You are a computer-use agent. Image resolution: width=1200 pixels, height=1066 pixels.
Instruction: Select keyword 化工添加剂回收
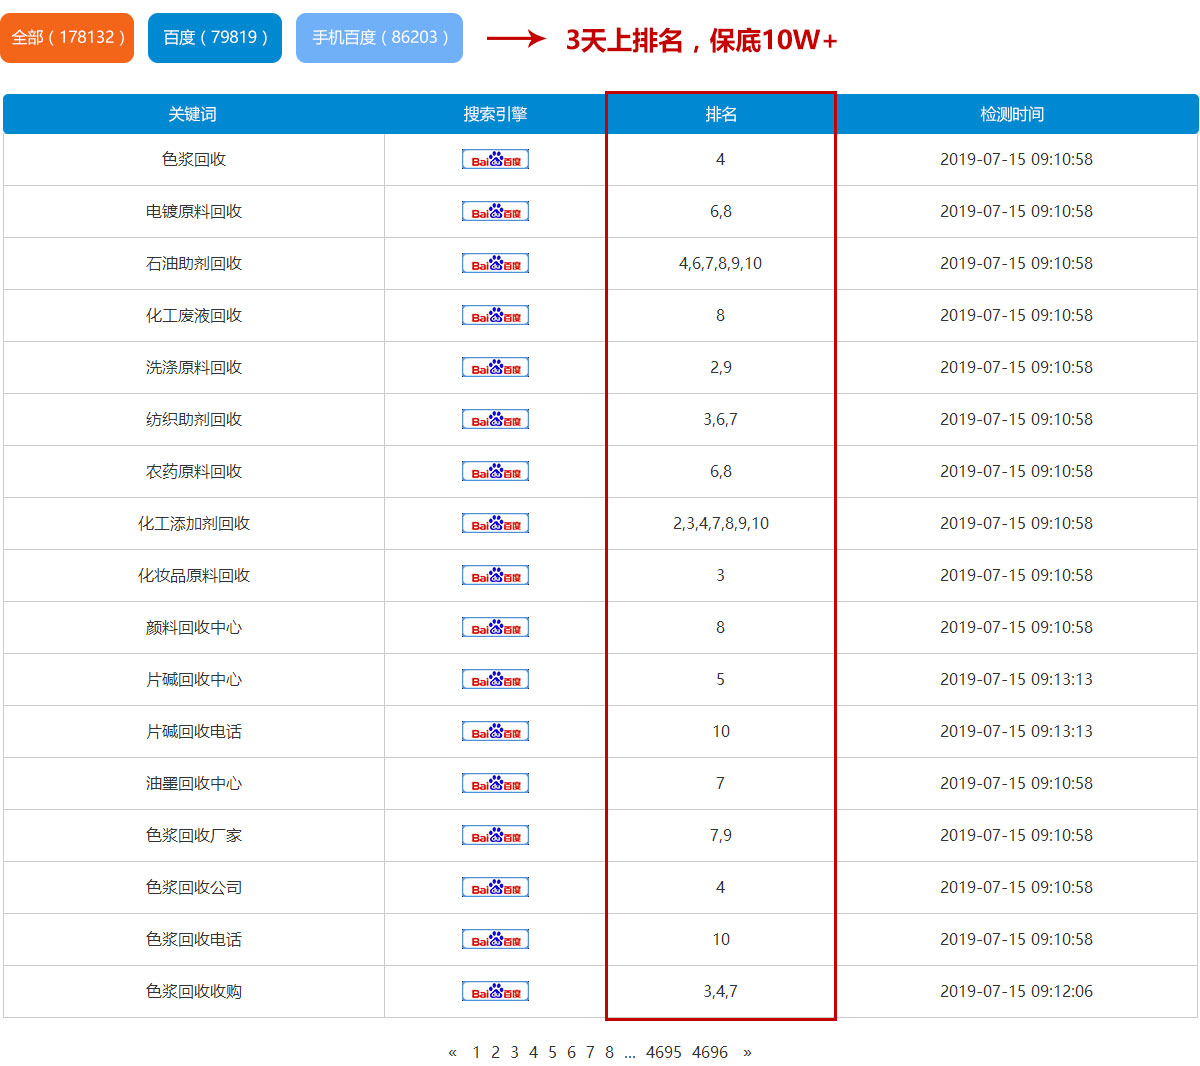(x=194, y=523)
